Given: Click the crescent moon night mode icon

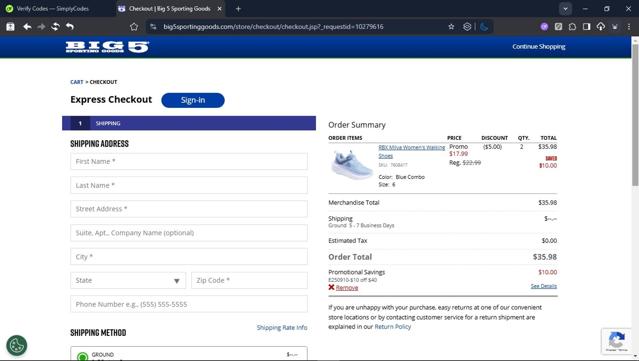Looking at the screenshot, I should tap(484, 26).
